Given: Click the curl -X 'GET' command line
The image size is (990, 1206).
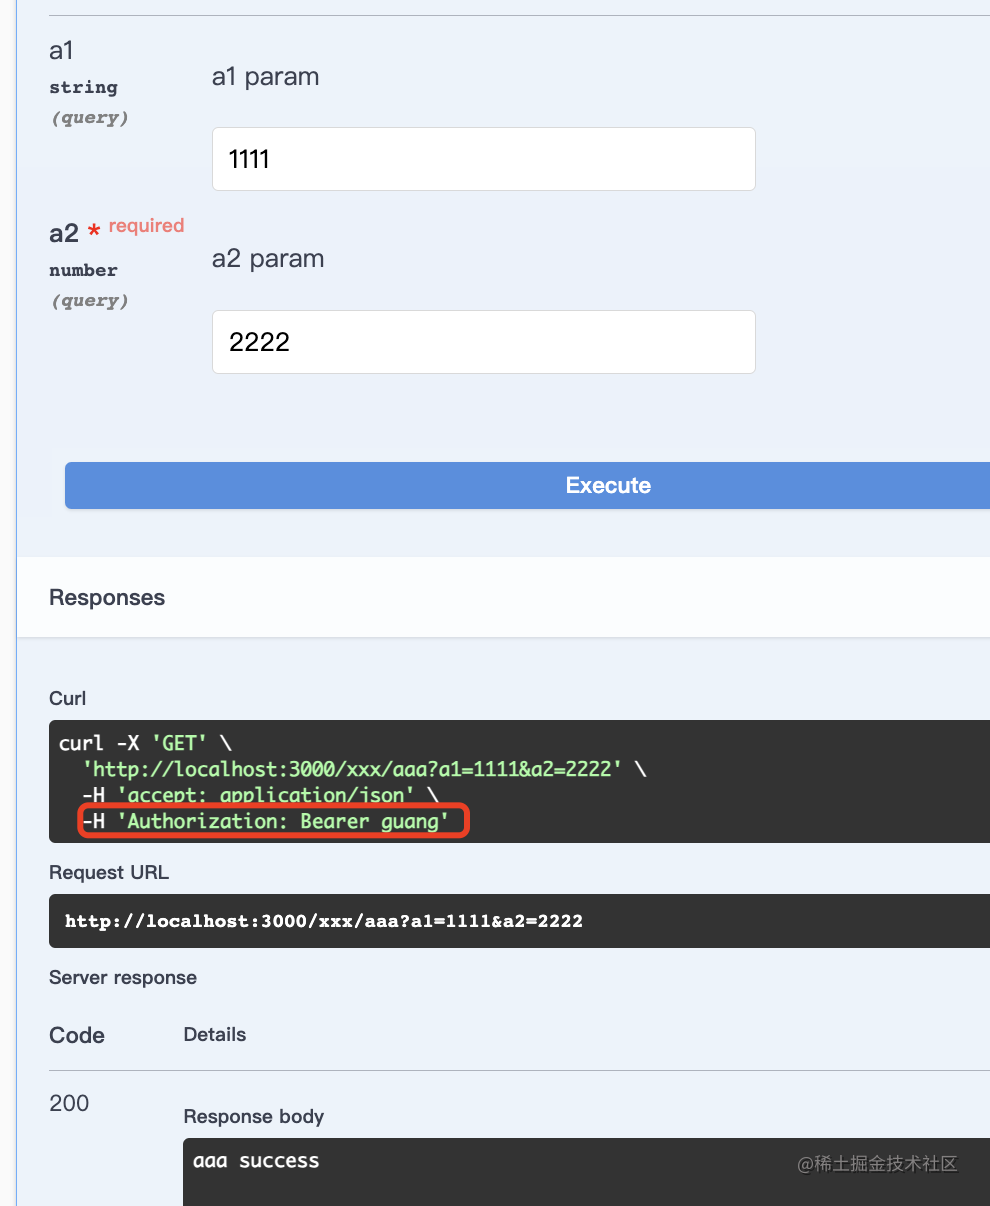Looking at the screenshot, I should coord(146,743).
